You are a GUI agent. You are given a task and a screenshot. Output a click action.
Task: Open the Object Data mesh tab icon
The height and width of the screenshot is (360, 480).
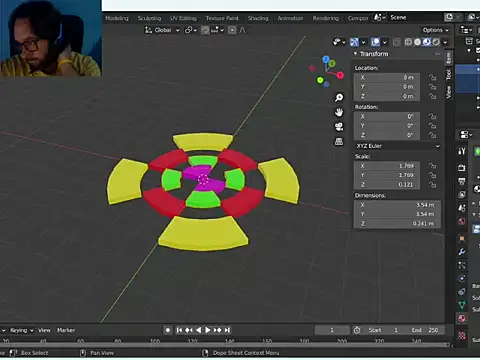(462, 305)
